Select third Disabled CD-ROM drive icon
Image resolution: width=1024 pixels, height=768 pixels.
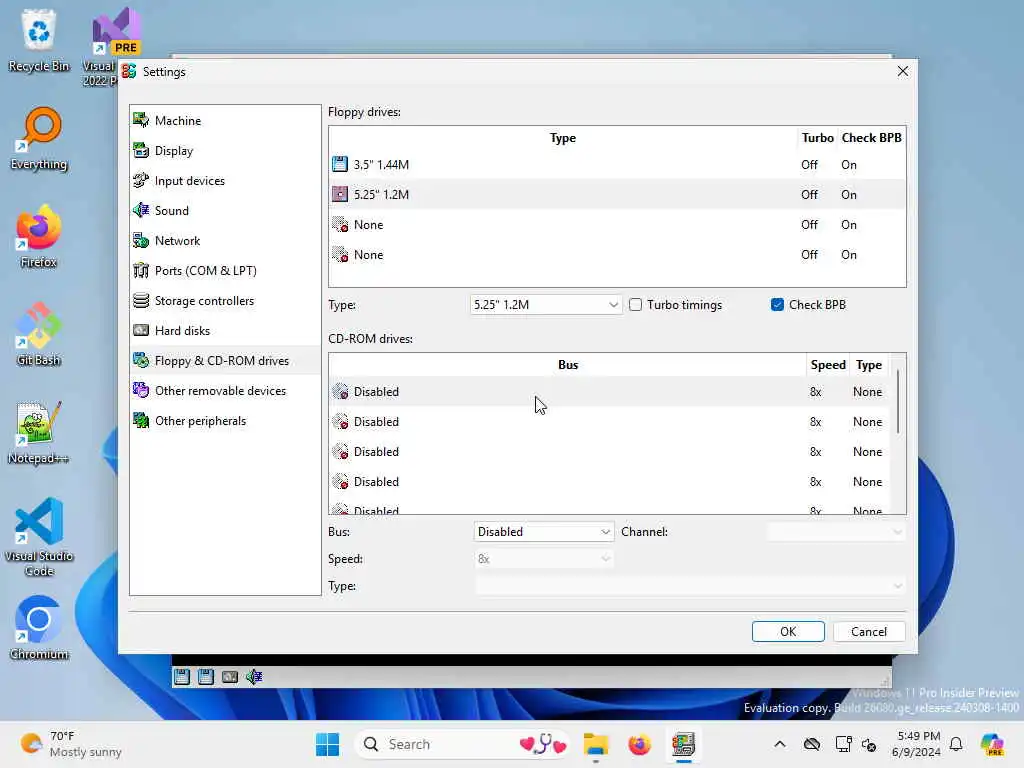tap(340, 451)
